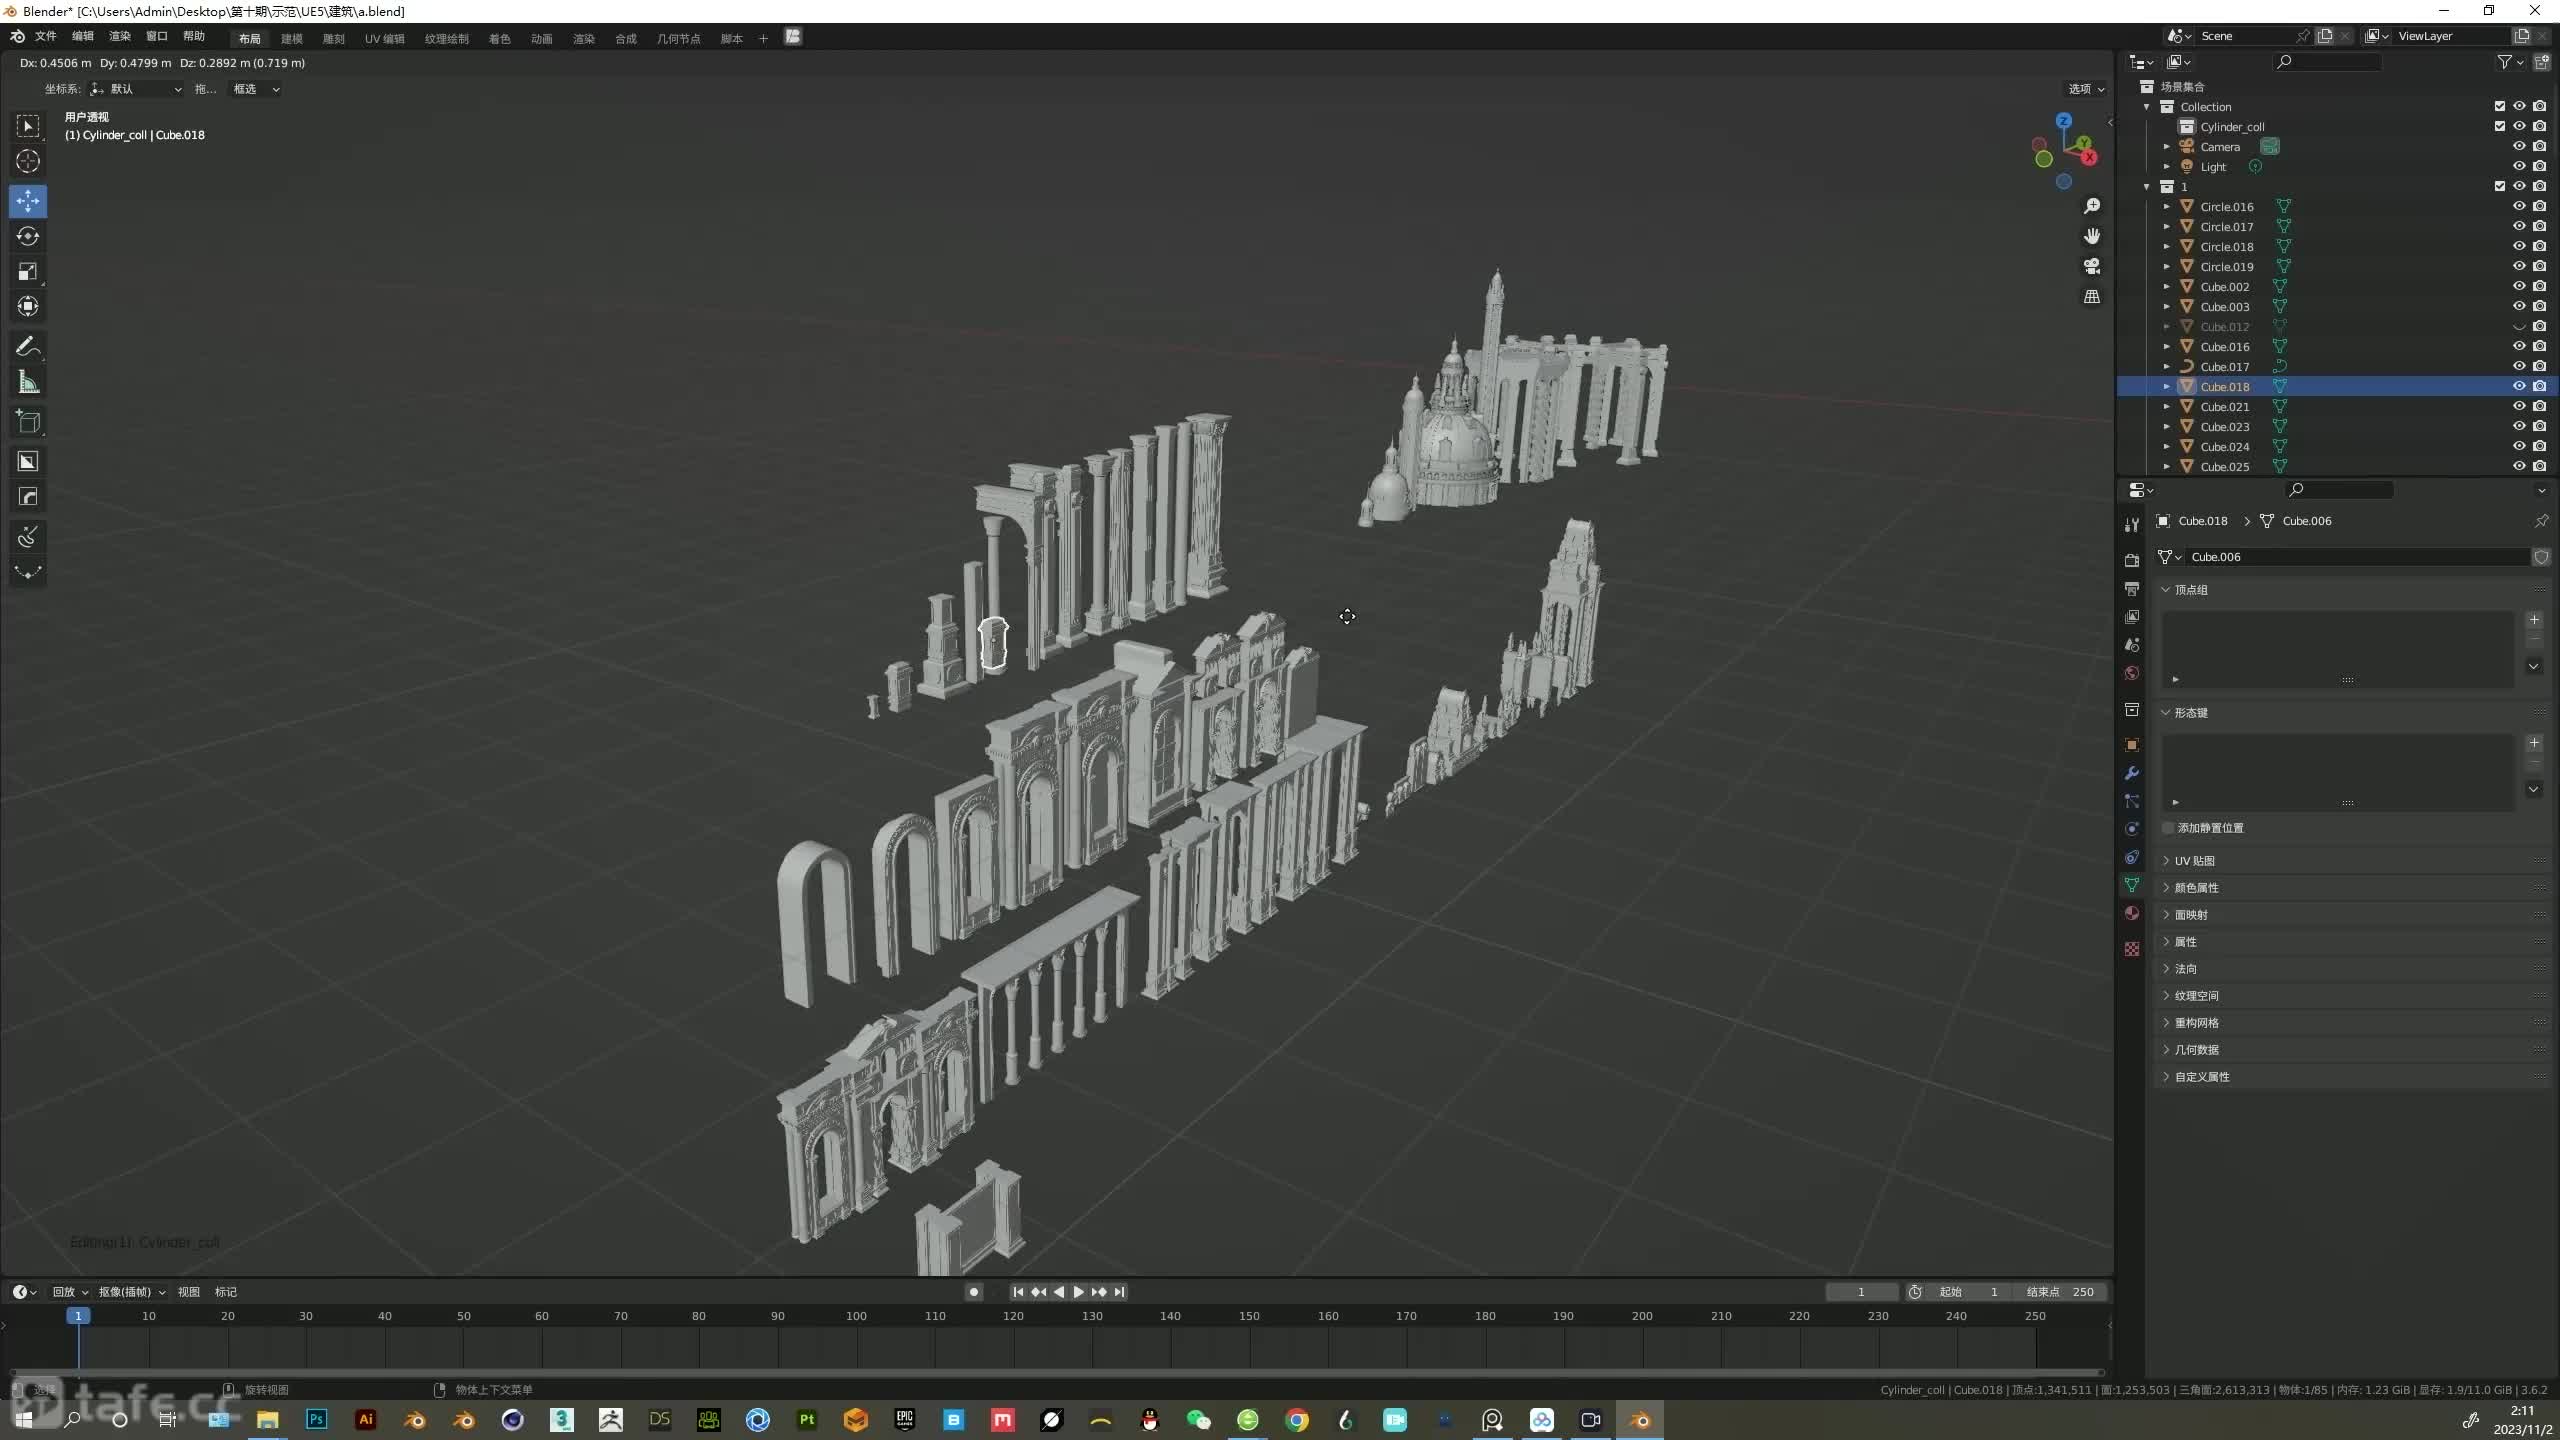Open the 文件 file menu
Screen dimensions: 2560x1440
pyautogui.click(x=46, y=37)
